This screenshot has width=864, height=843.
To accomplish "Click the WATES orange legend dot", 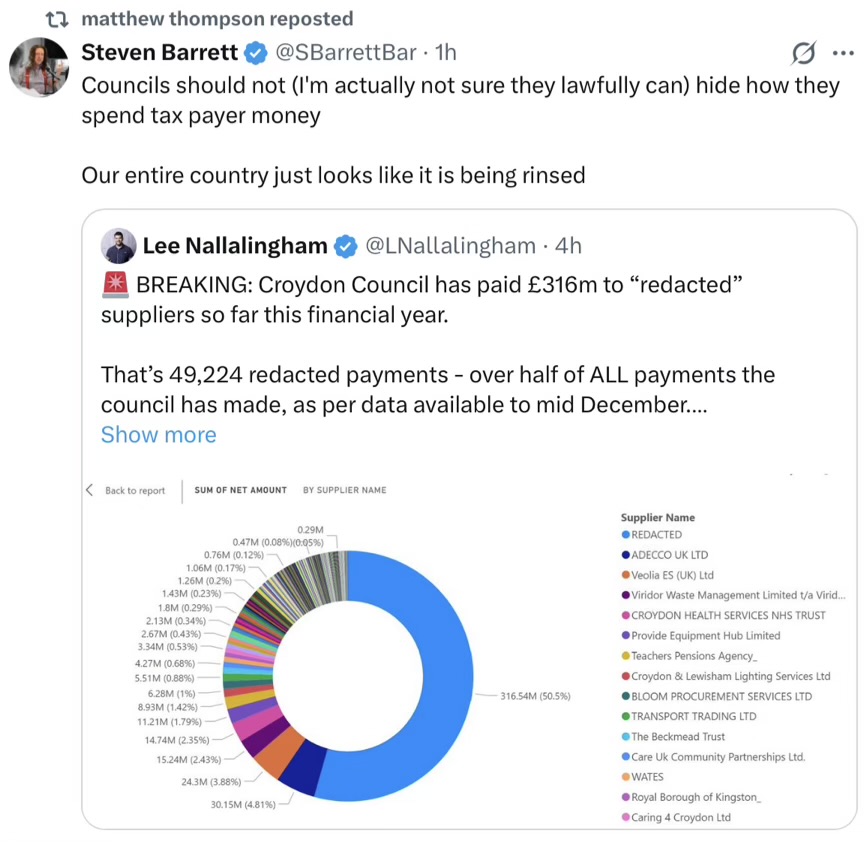I will [626, 777].
